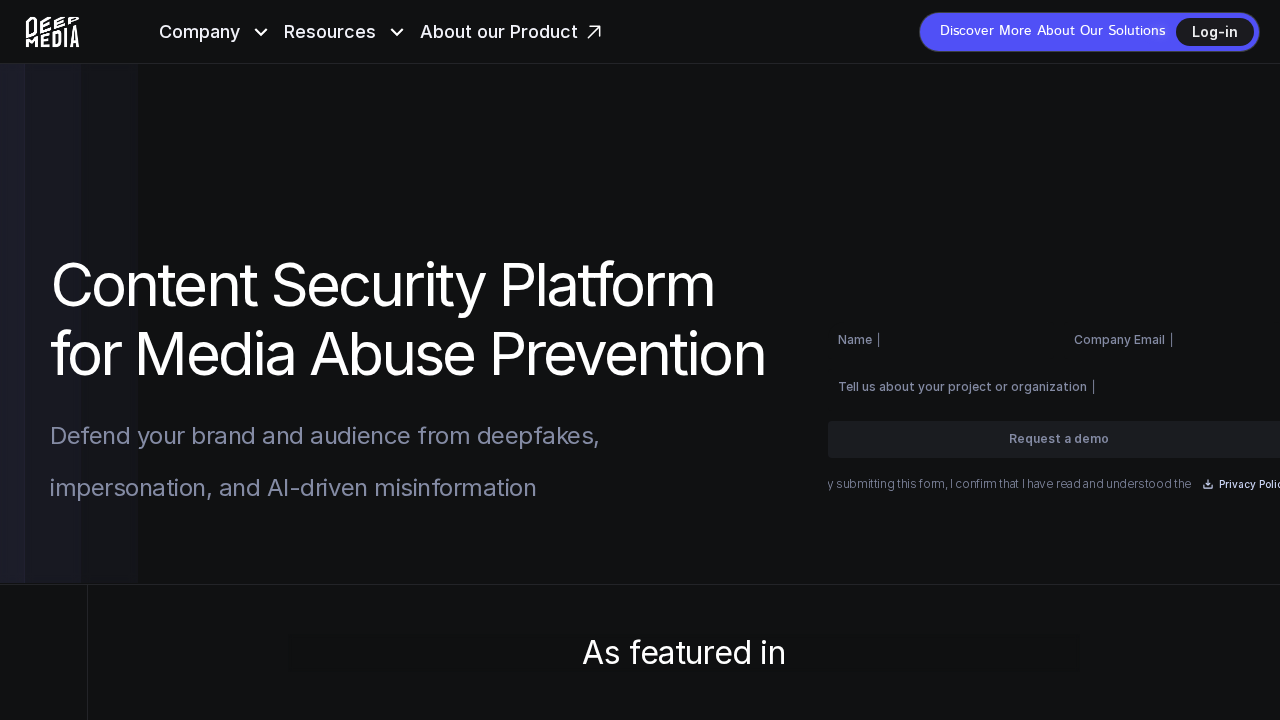Open the Privacy Policy link
The height and width of the screenshot is (720, 1280).
point(1248,484)
